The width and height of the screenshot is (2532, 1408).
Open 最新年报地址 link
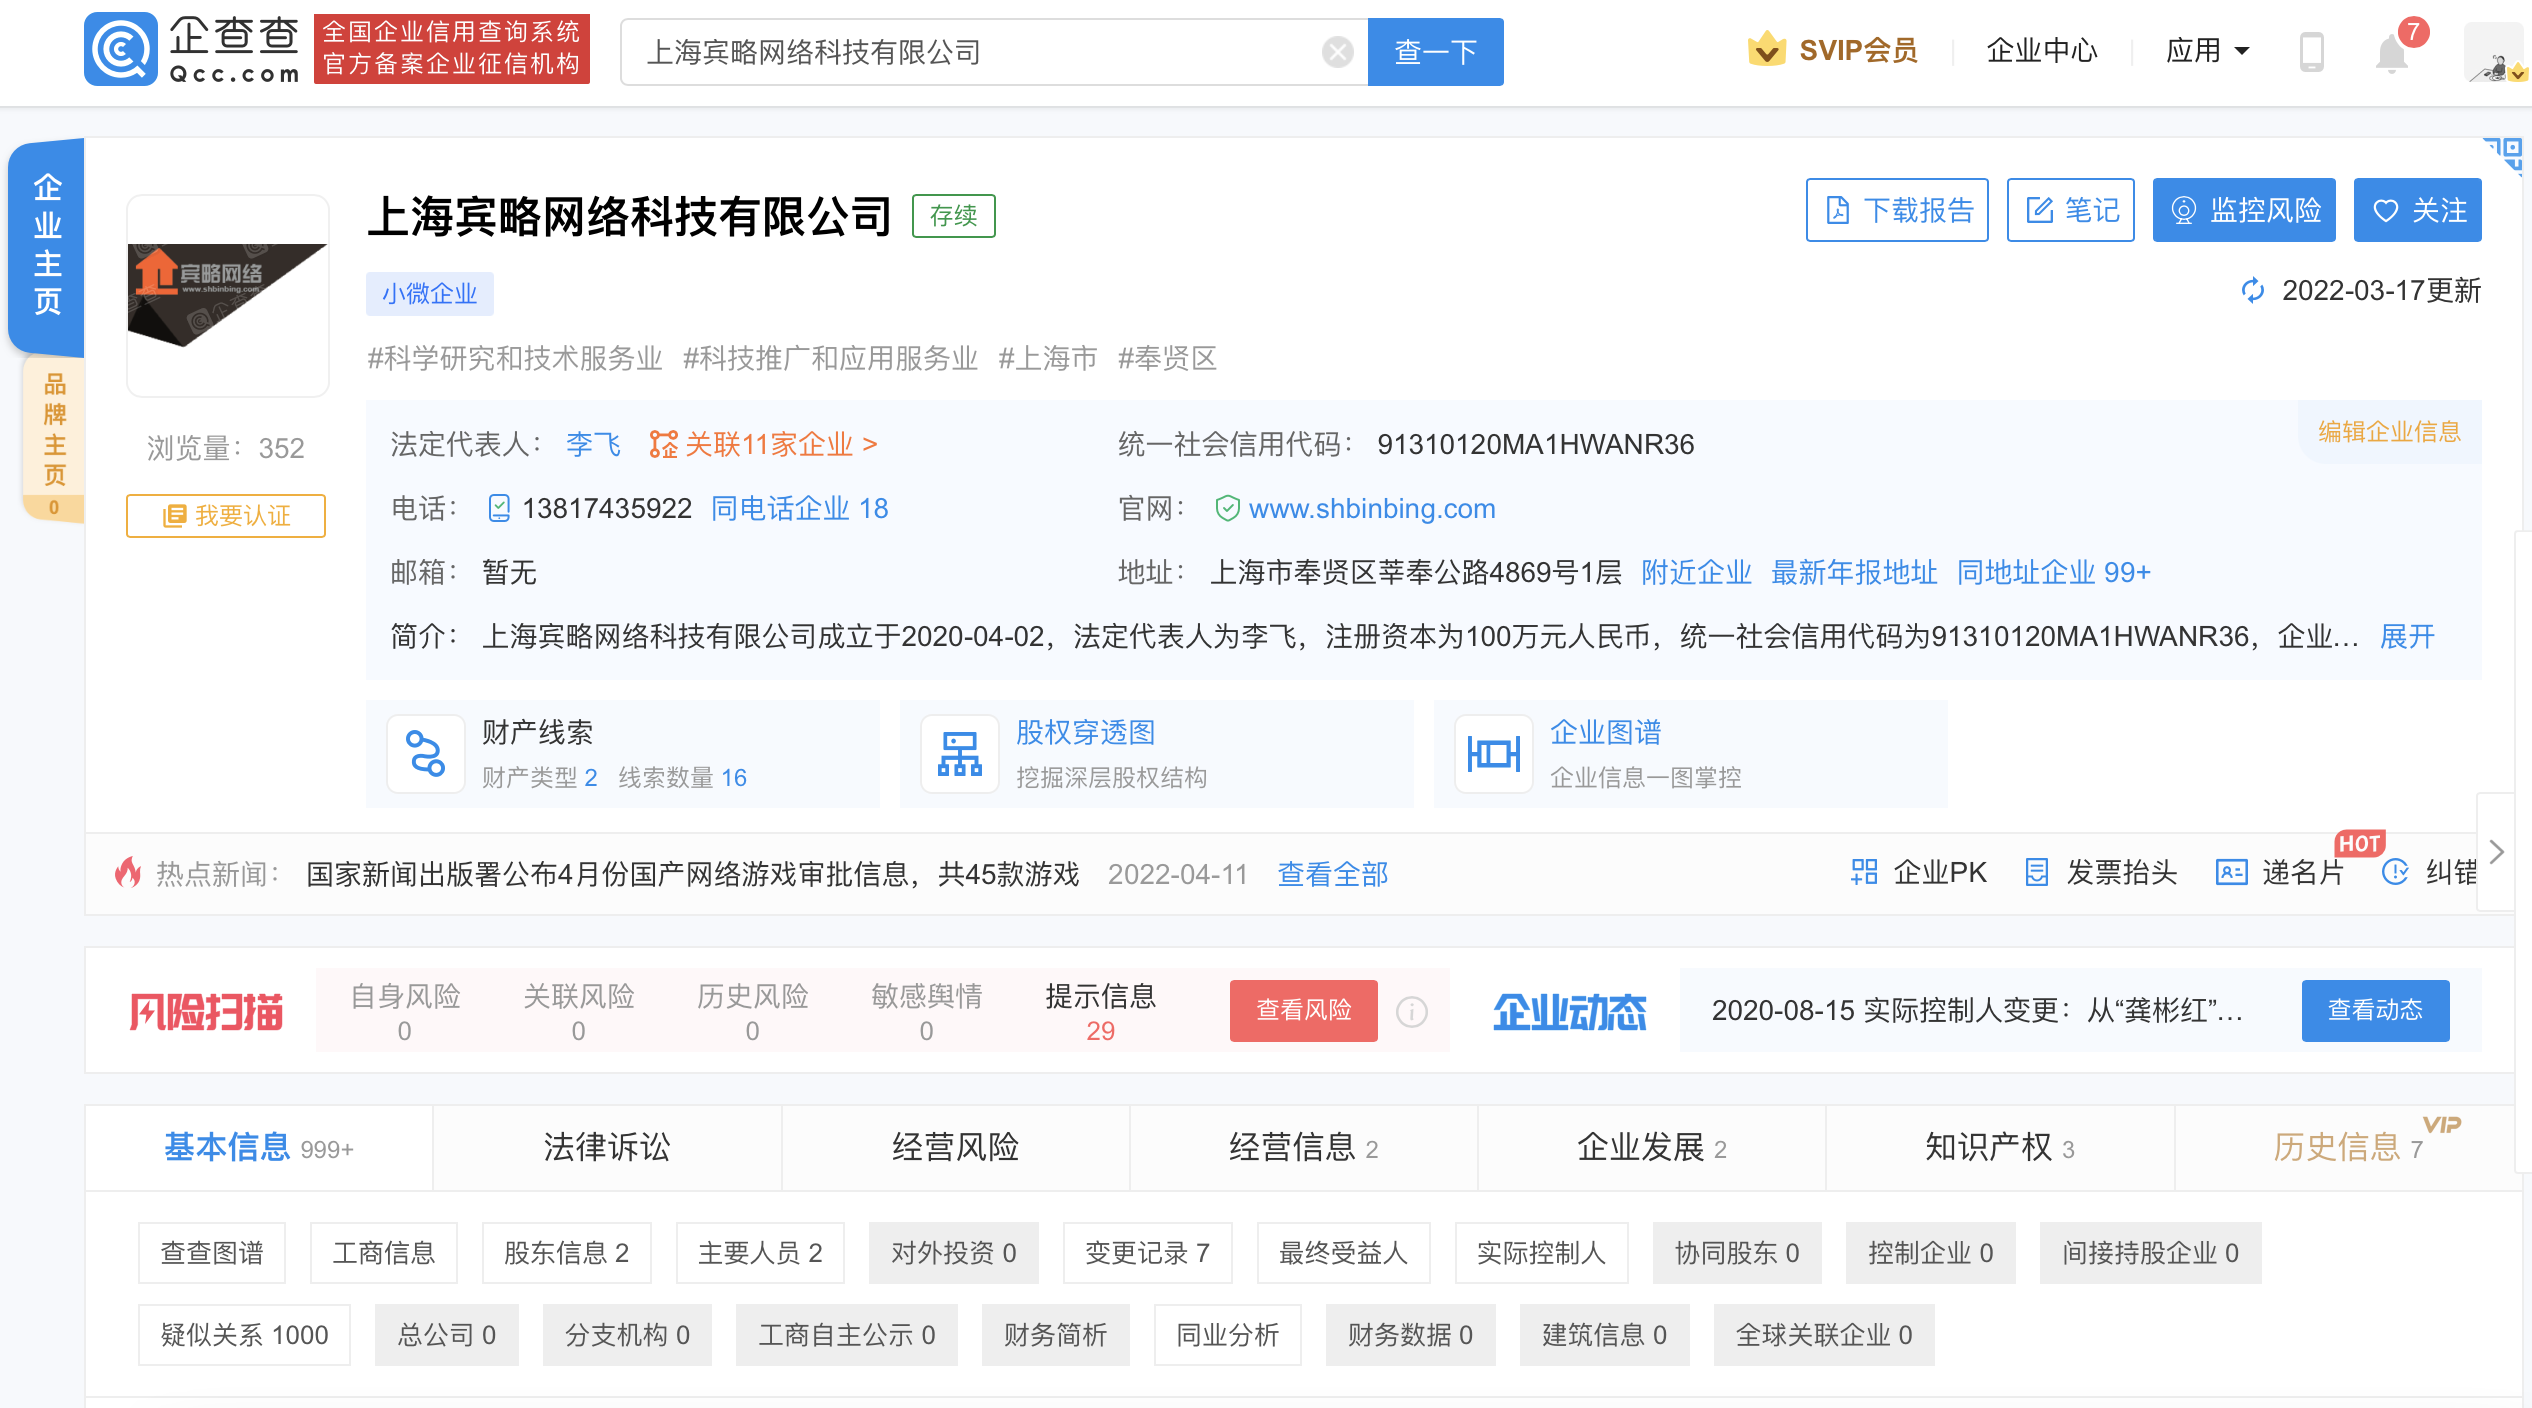1854,573
